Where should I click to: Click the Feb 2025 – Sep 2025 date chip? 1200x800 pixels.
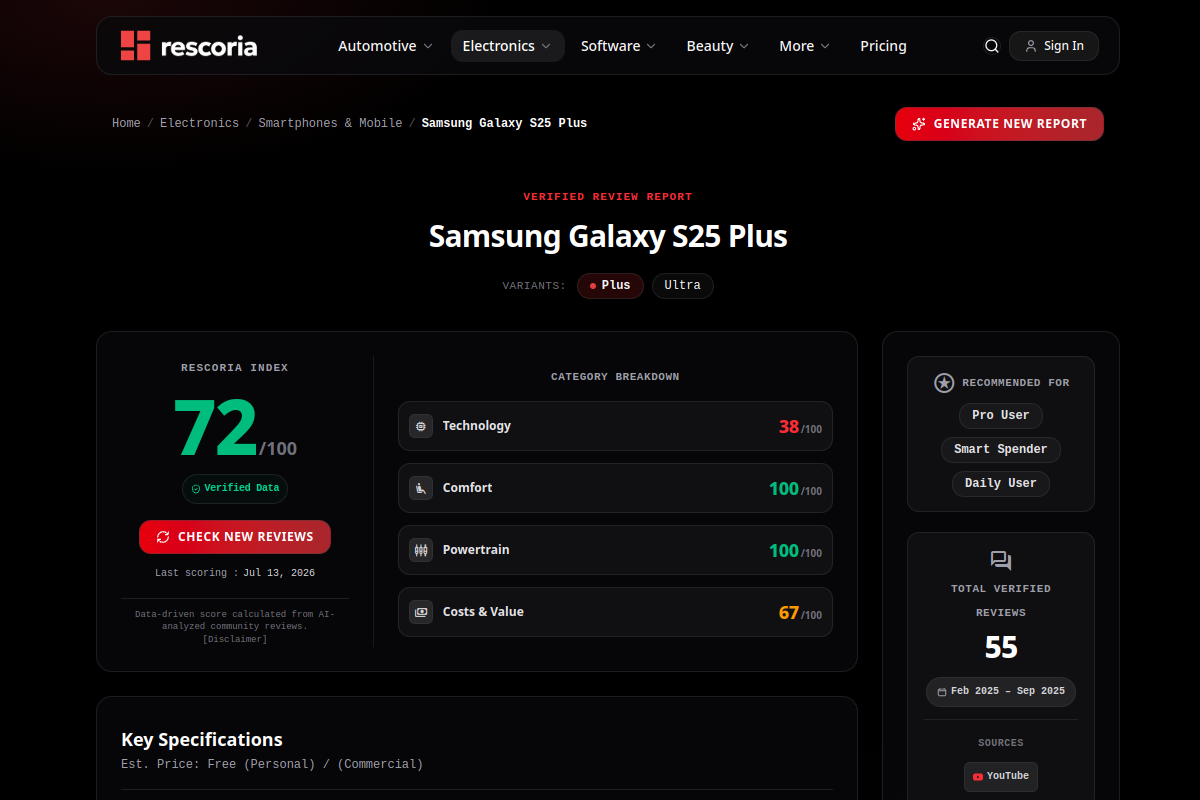[1001, 692]
